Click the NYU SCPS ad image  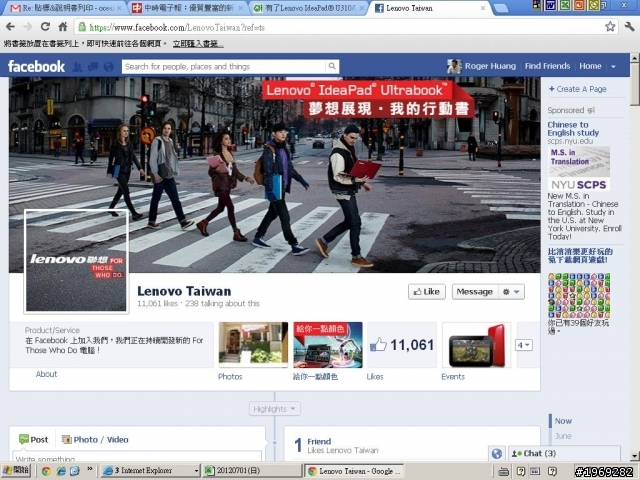(579, 169)
